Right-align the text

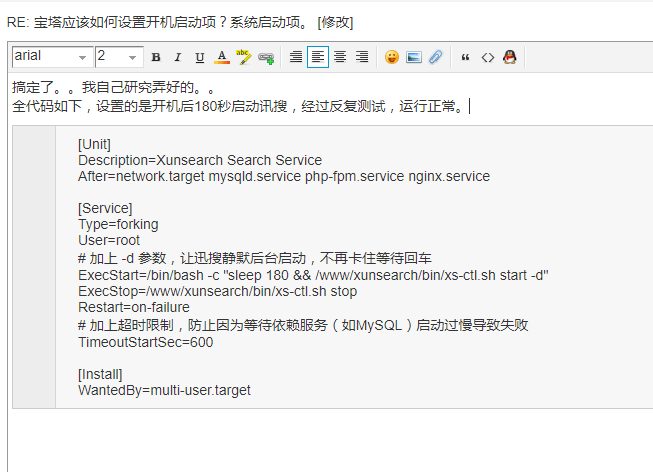coord(362,57)
